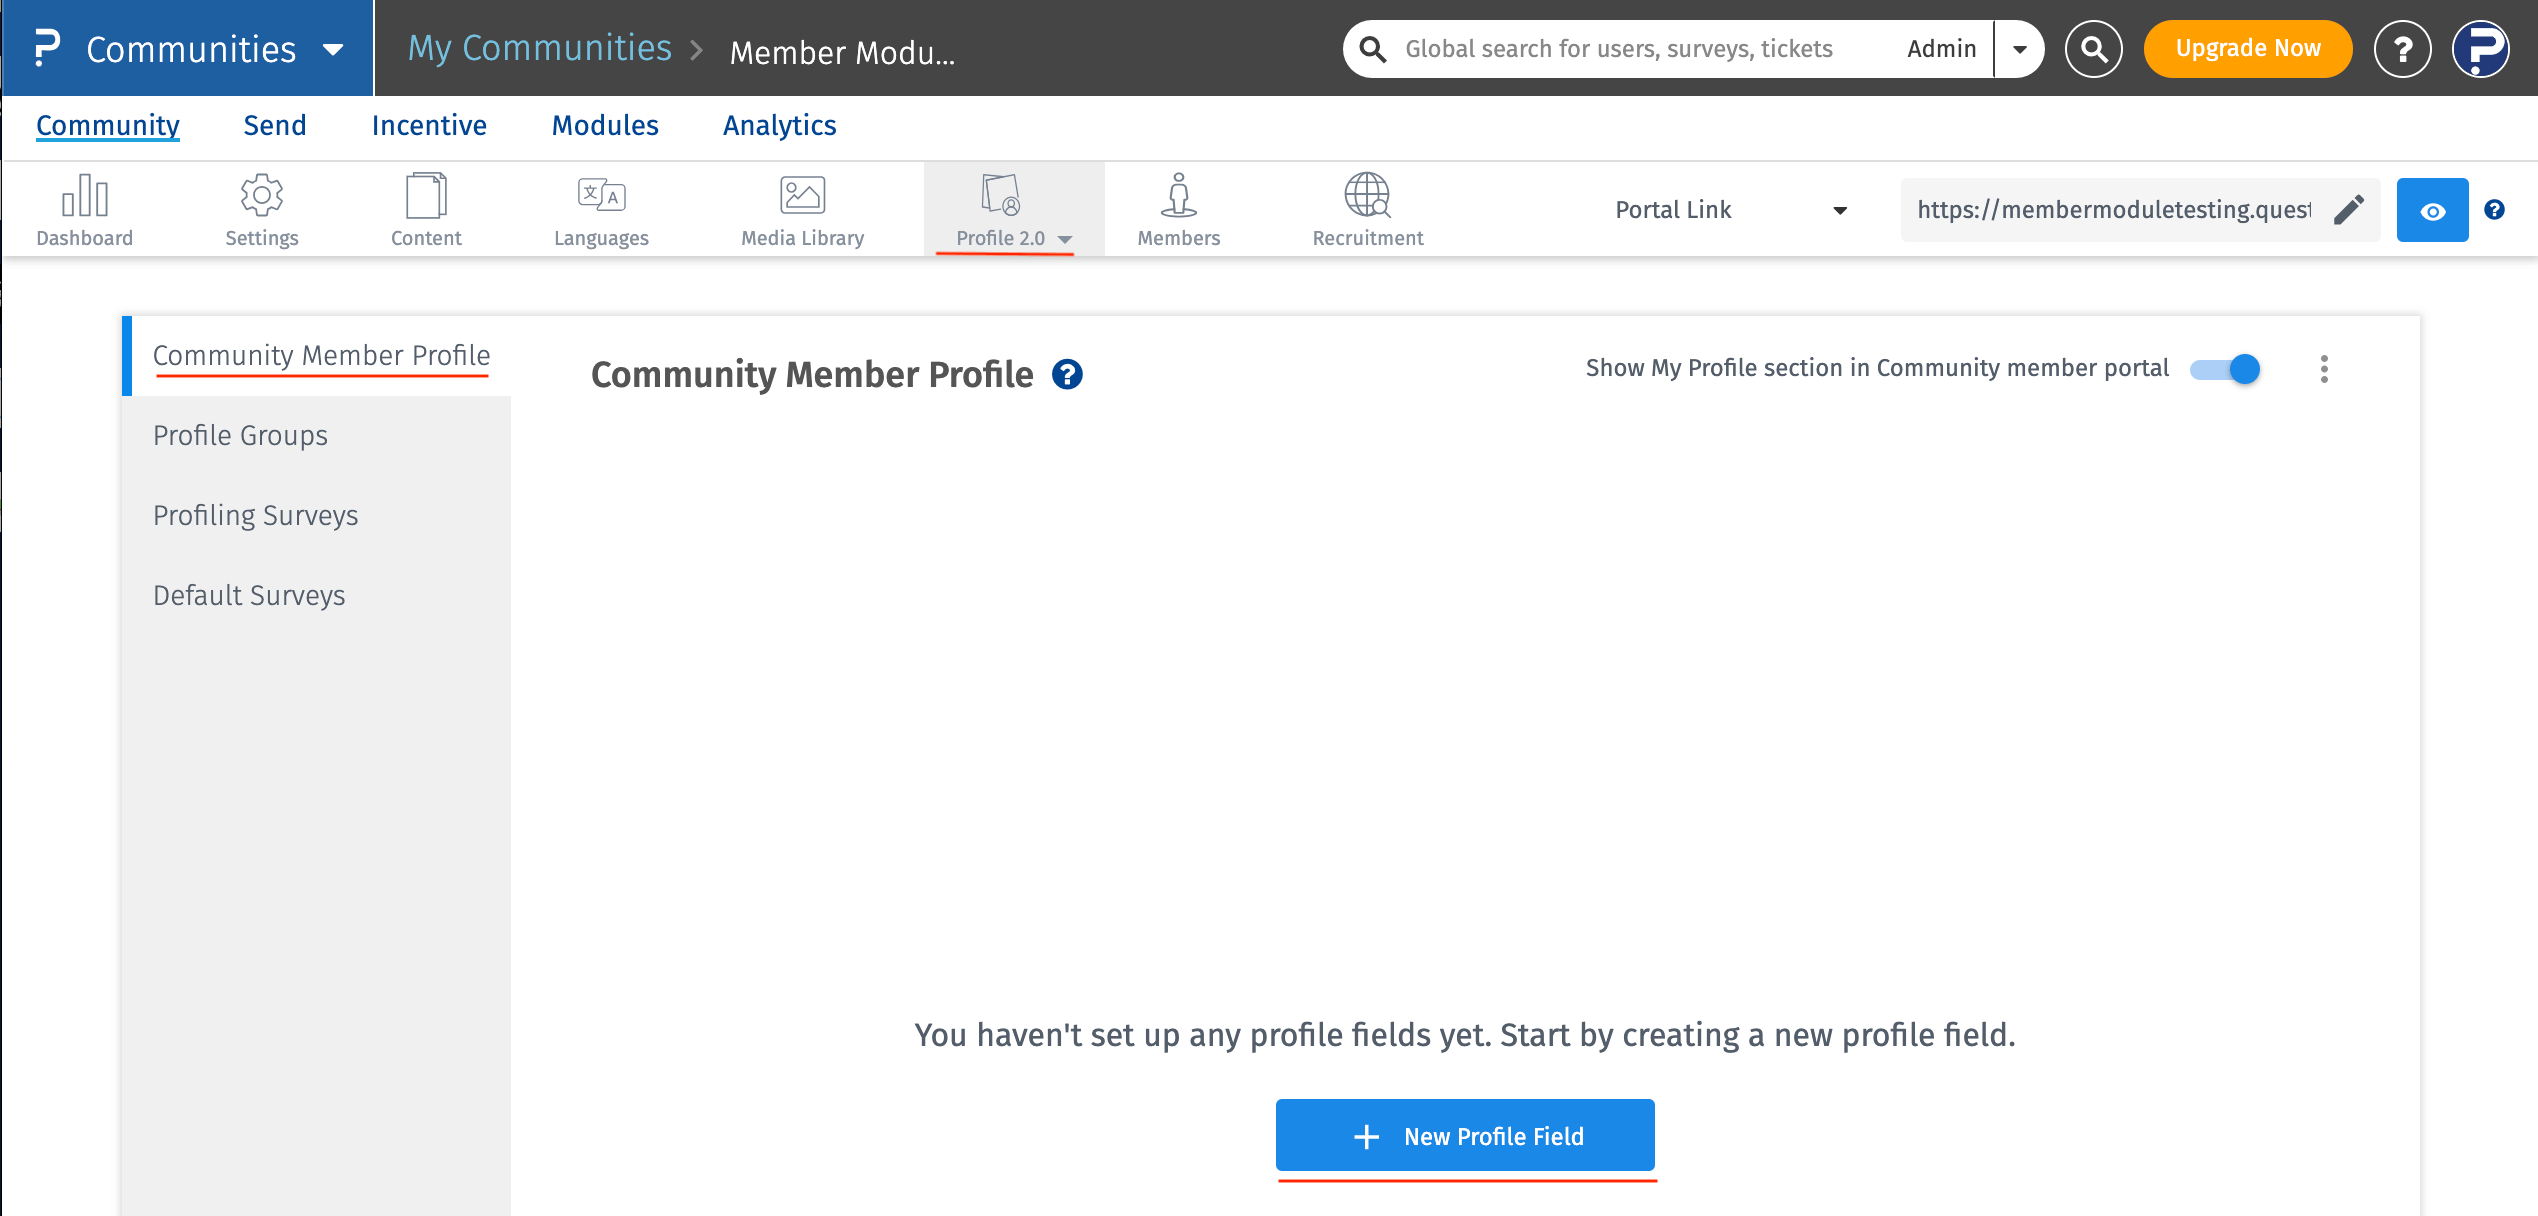Screen dimensions: 2538x1216
Task: Select Profiling Surveys in the sidebar
Action: click(x=256, y=515)
